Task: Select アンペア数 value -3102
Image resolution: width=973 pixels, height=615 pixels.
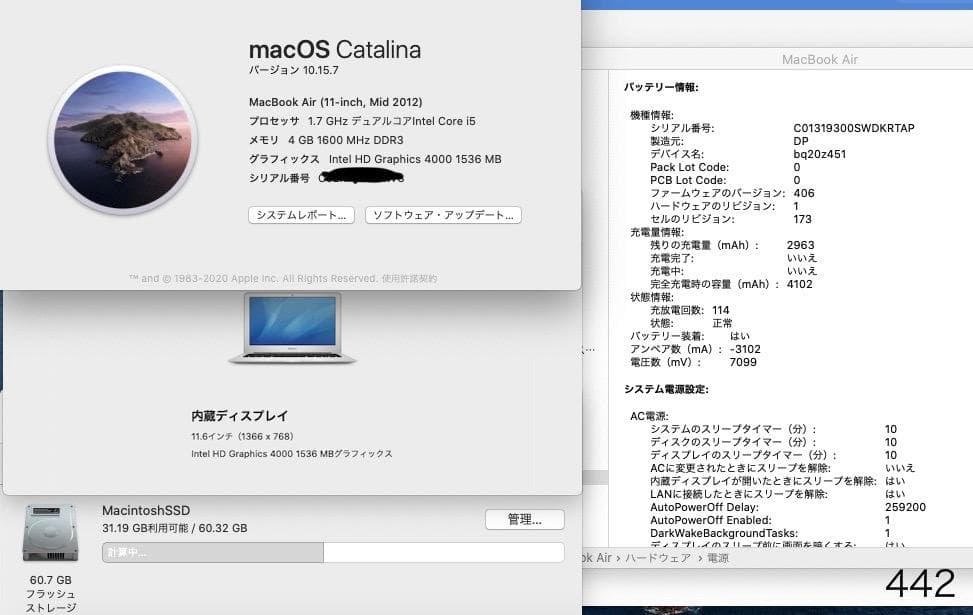Action: (x=745, y=349)
